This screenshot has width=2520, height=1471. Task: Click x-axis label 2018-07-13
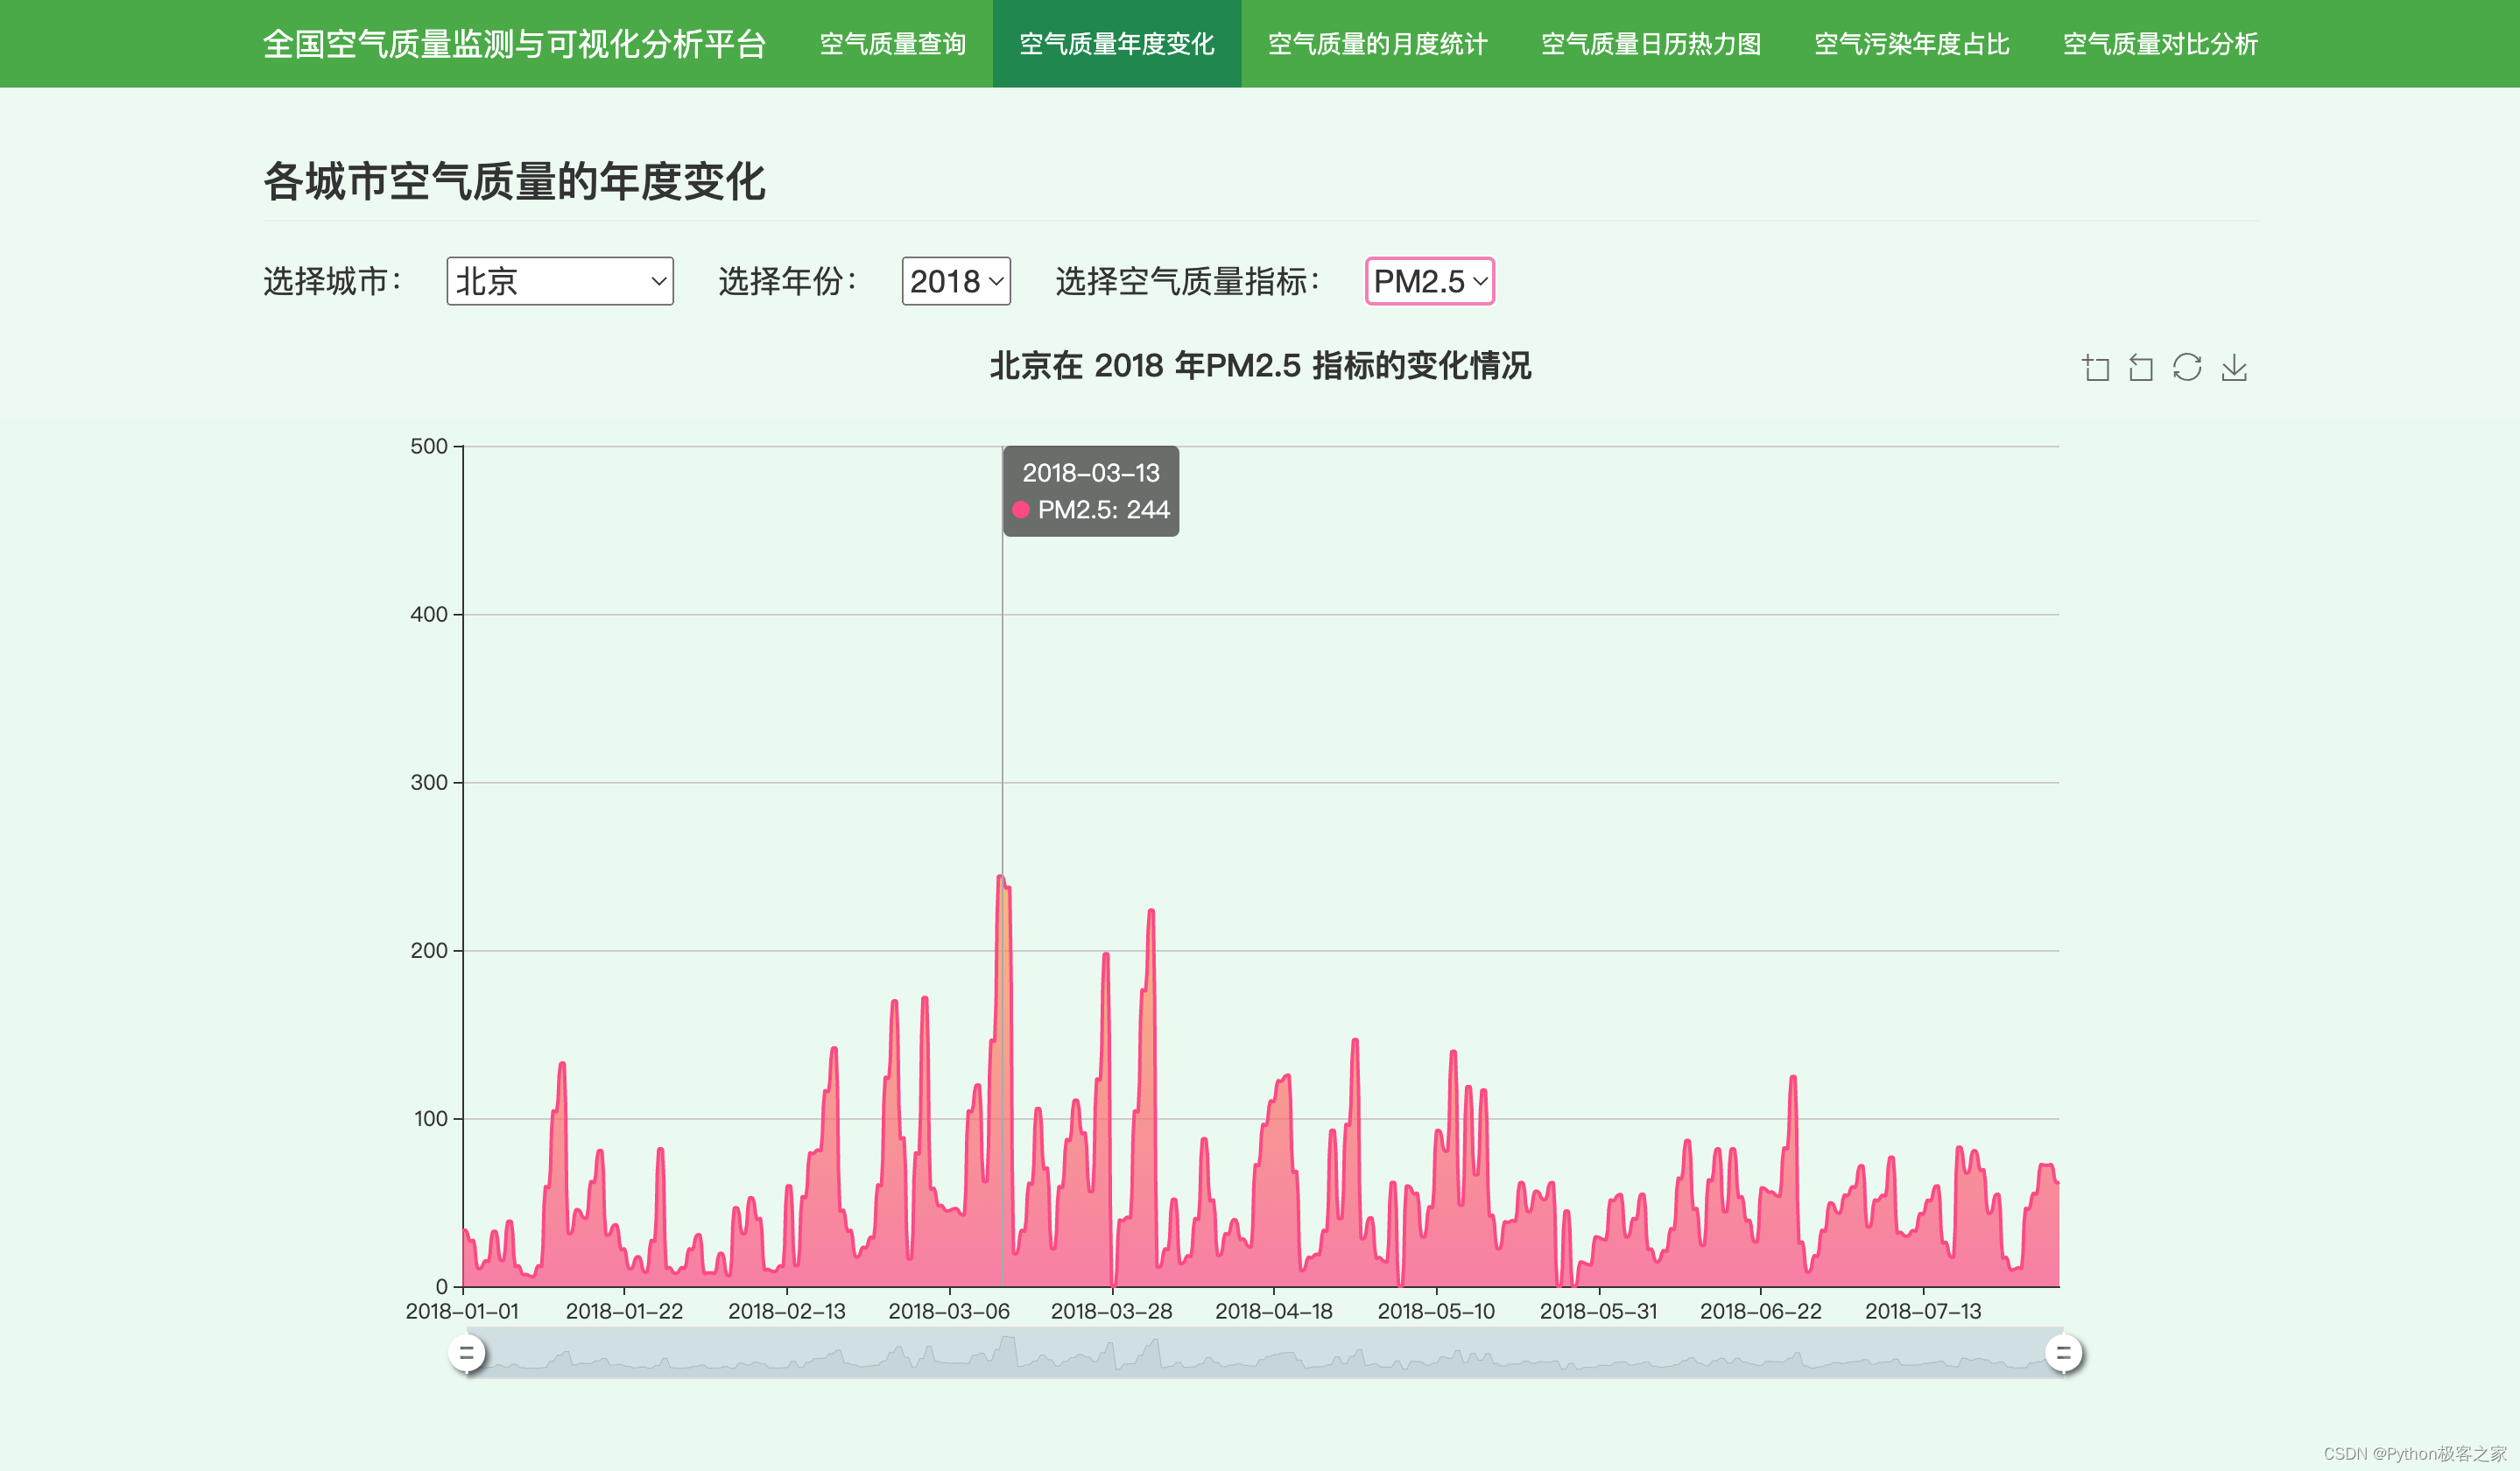coord(1923,1311)
